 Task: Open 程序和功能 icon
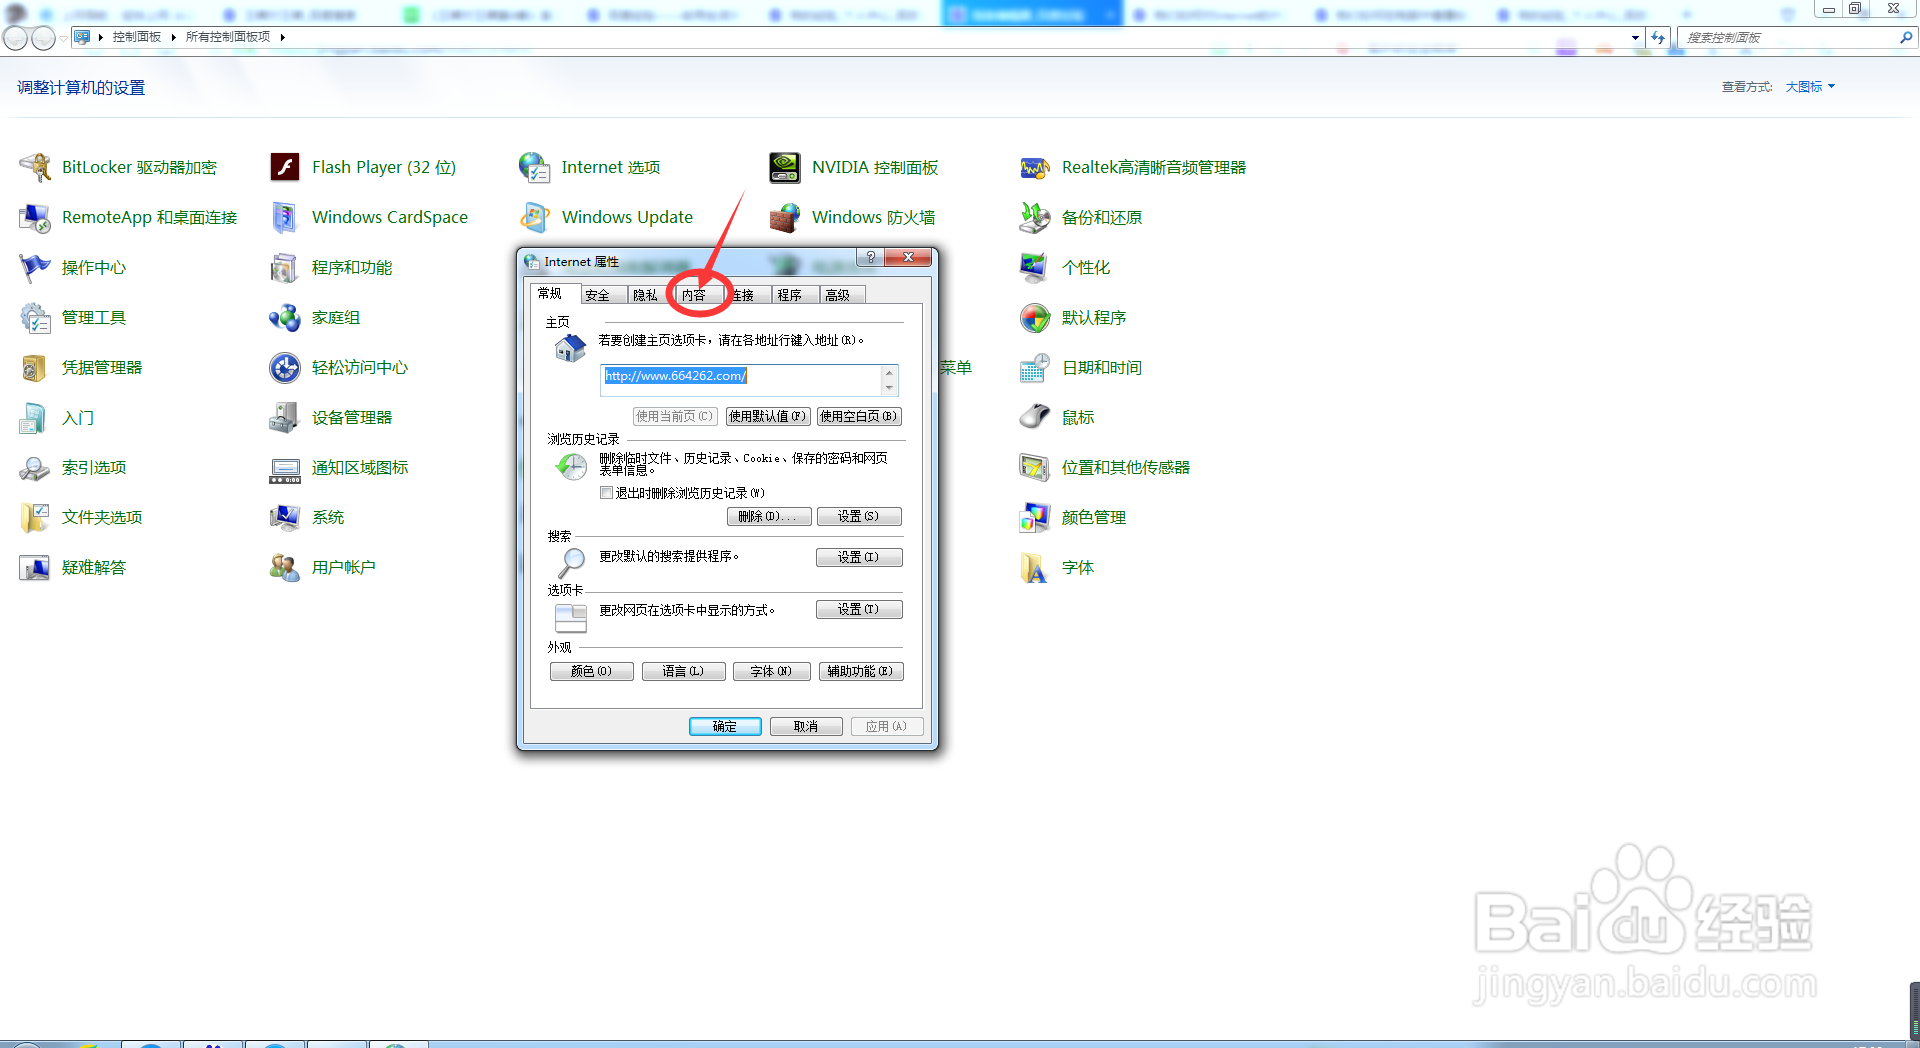coord(285,267)
